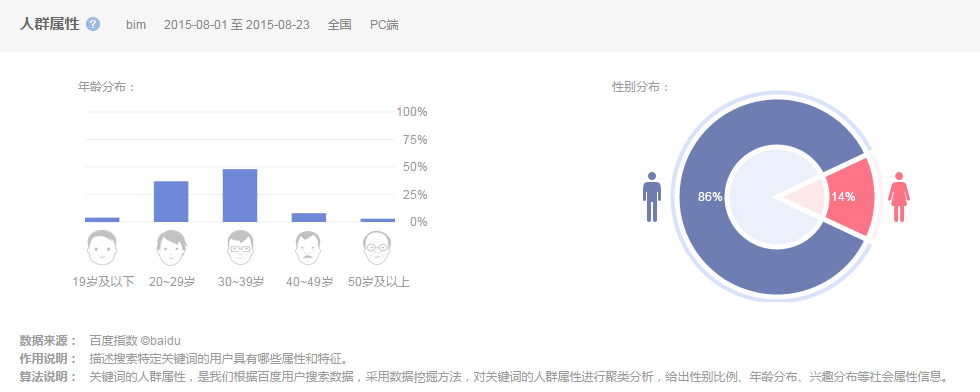
Task: Click the help question mark icon beside 人群属性
Action: pos(93,24)
